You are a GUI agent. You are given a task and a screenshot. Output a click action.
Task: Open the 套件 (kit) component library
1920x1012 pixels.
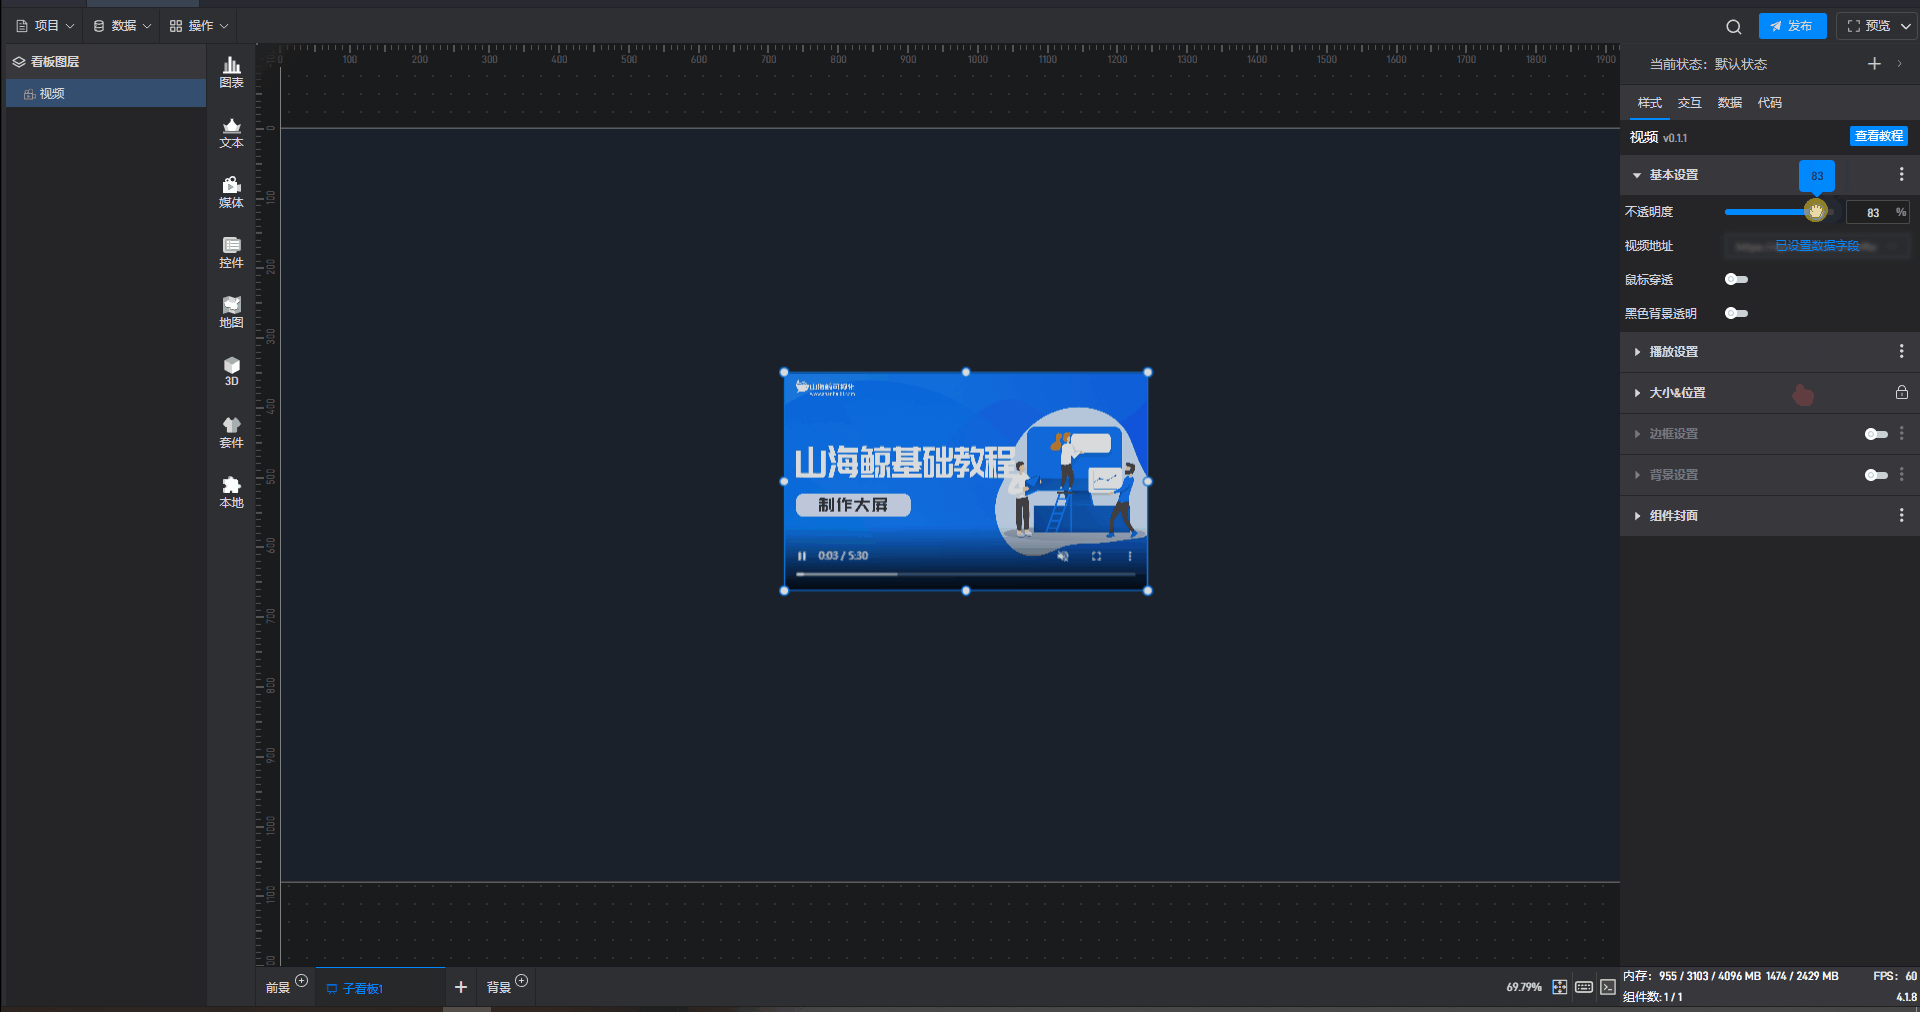pyautogui.click(x=231, y=432)
